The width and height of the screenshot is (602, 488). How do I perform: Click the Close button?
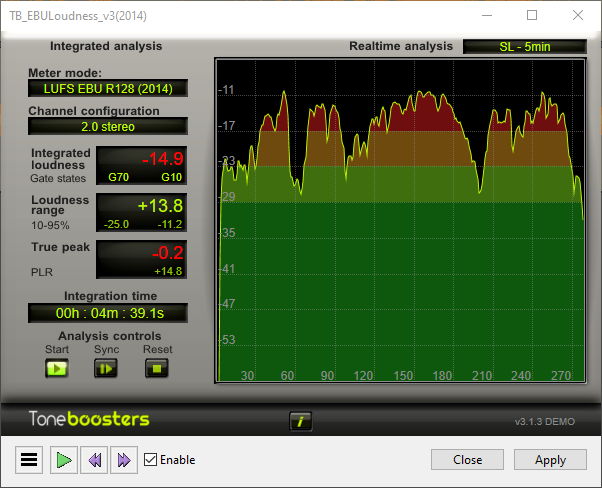[x=467, y=460]
